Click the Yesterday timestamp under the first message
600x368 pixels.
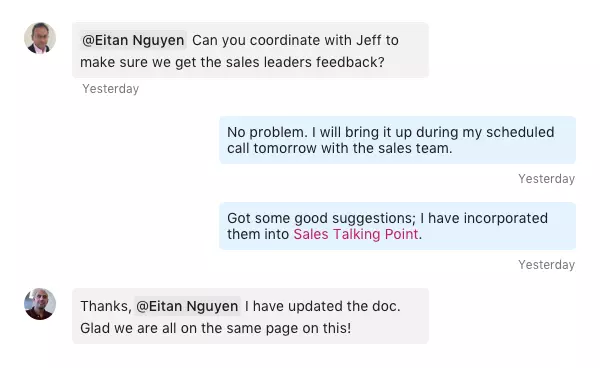111,89
